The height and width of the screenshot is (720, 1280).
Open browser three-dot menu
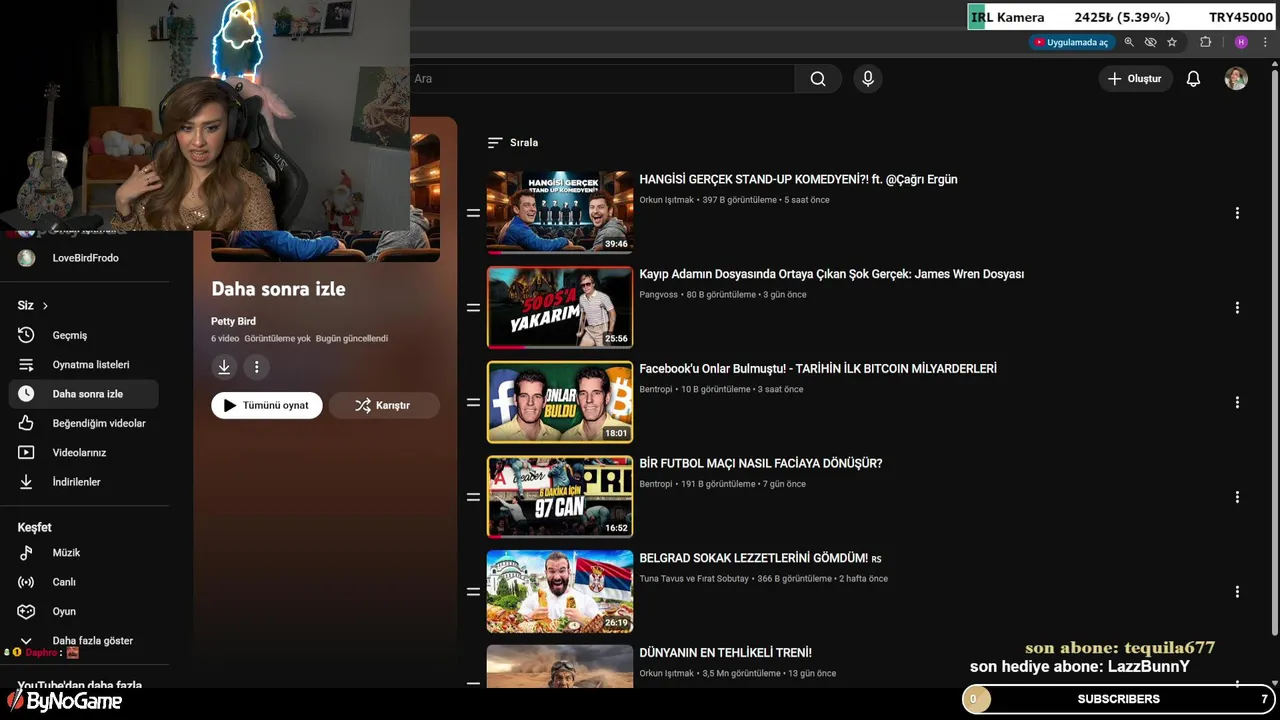tap(1265, 42)
